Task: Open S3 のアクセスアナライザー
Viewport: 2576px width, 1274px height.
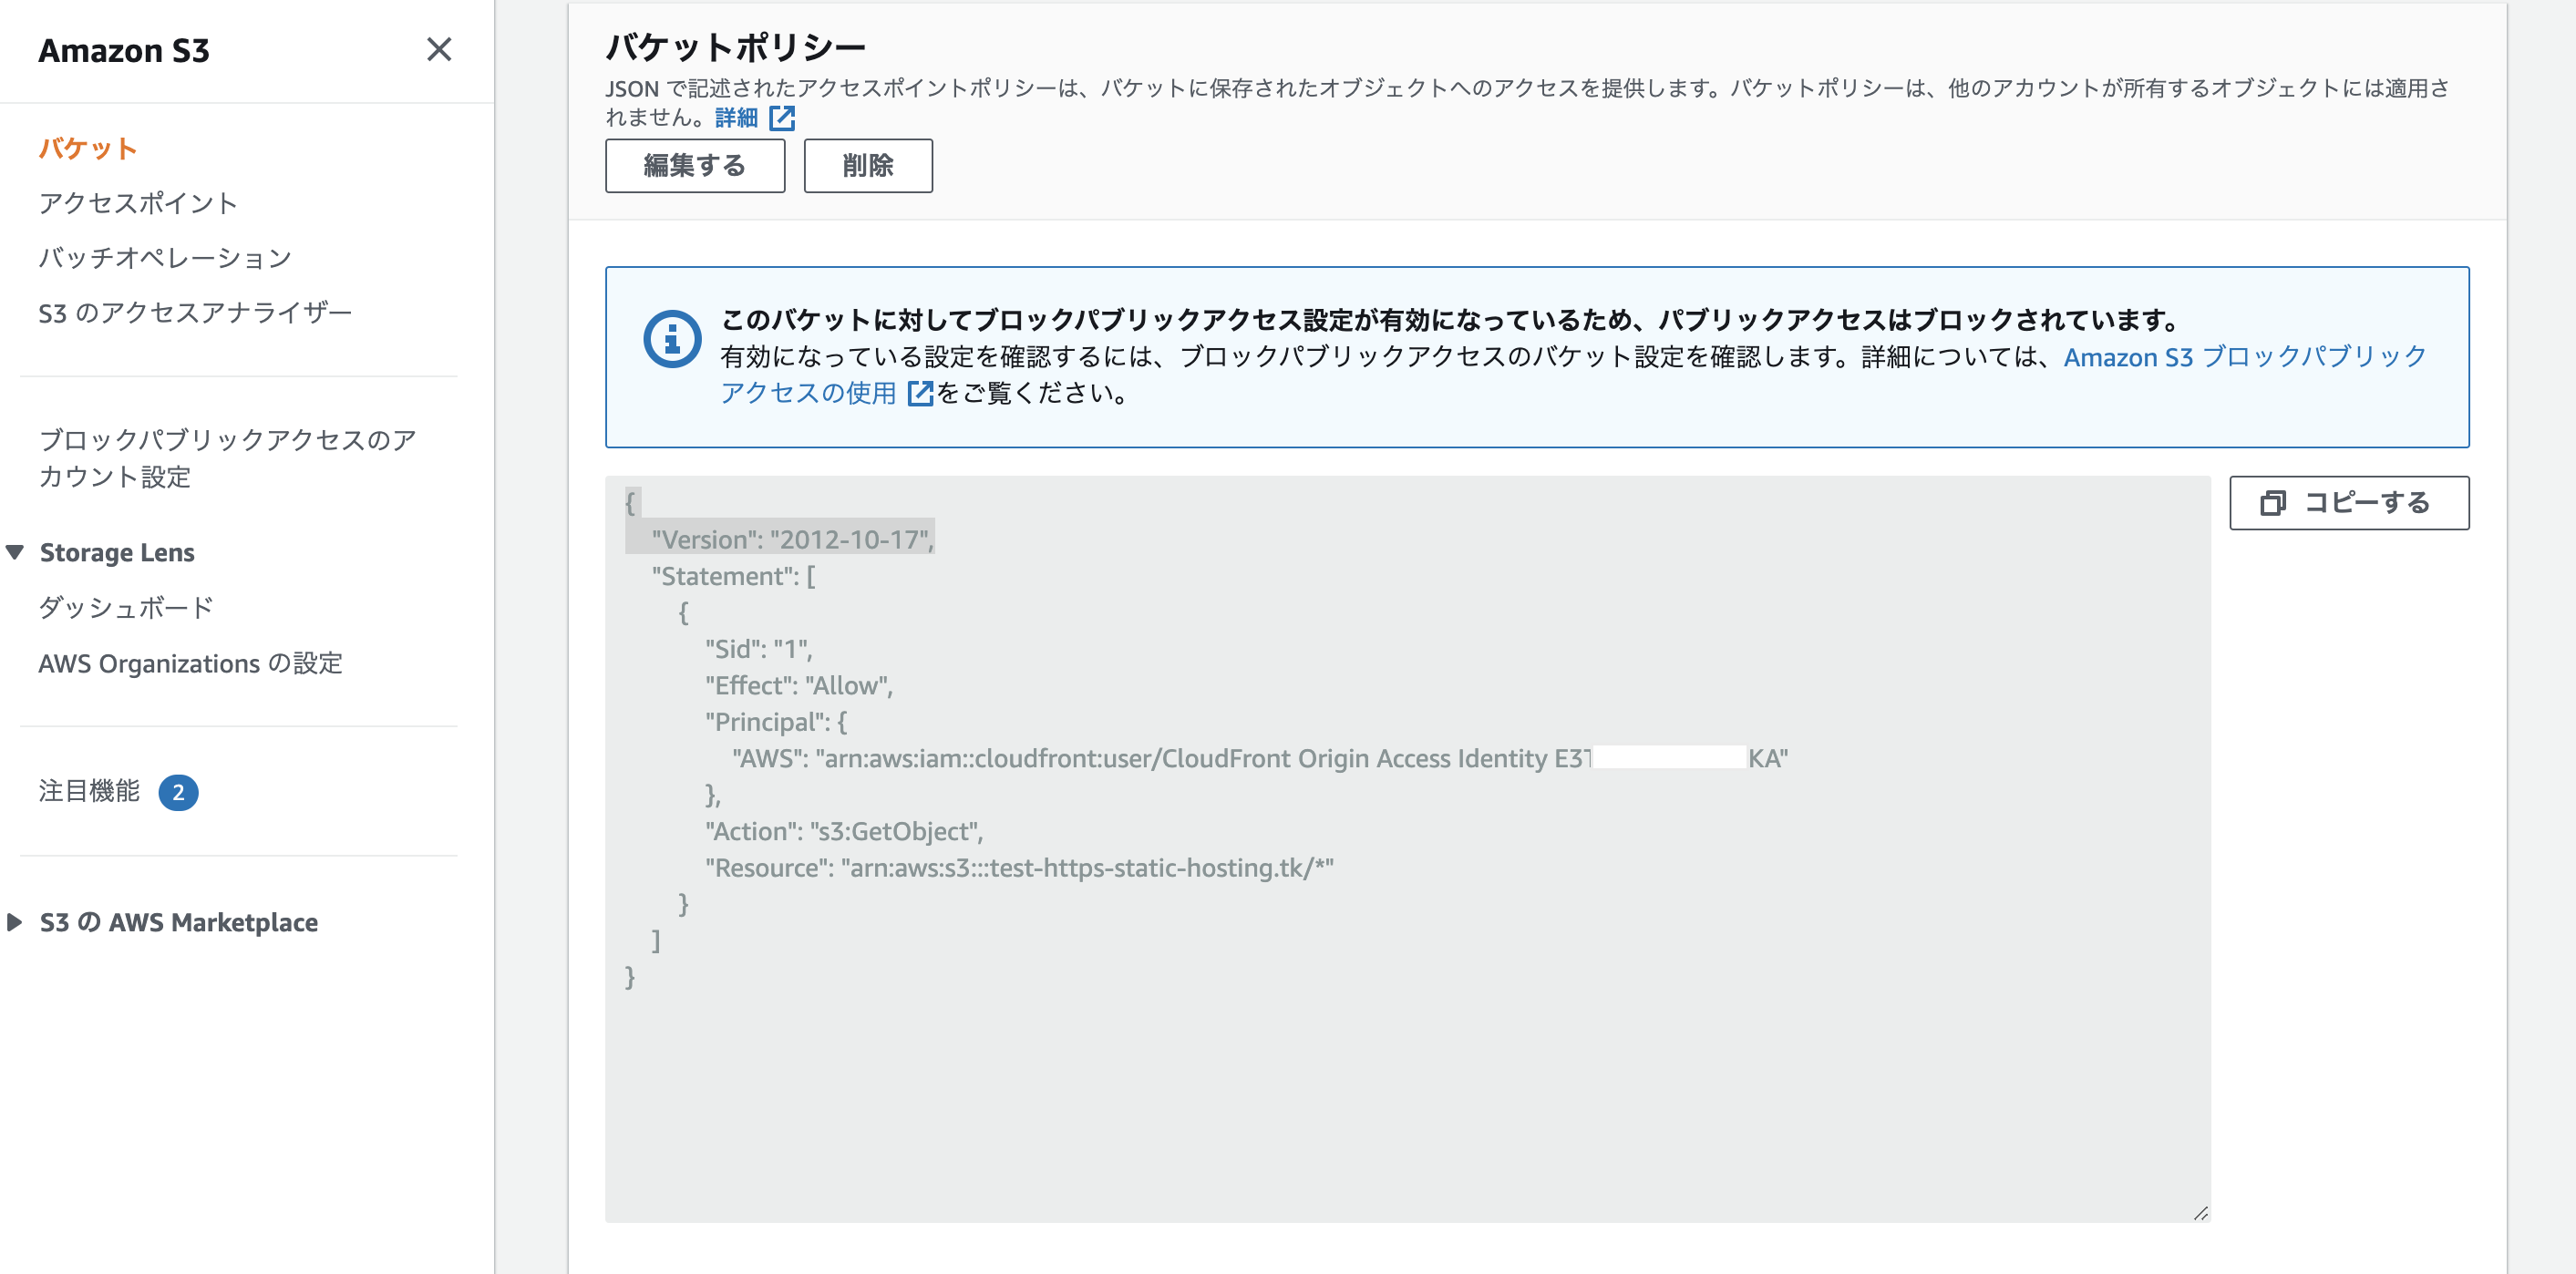Action: tap(195, 313)
